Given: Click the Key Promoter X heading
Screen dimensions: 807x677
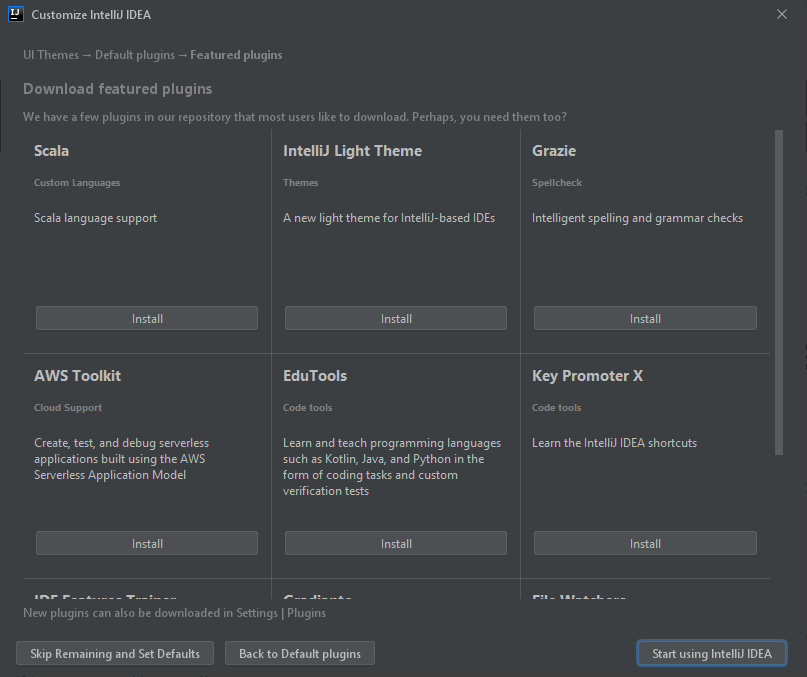Looking at the screenshot, I should click(587, 376).
